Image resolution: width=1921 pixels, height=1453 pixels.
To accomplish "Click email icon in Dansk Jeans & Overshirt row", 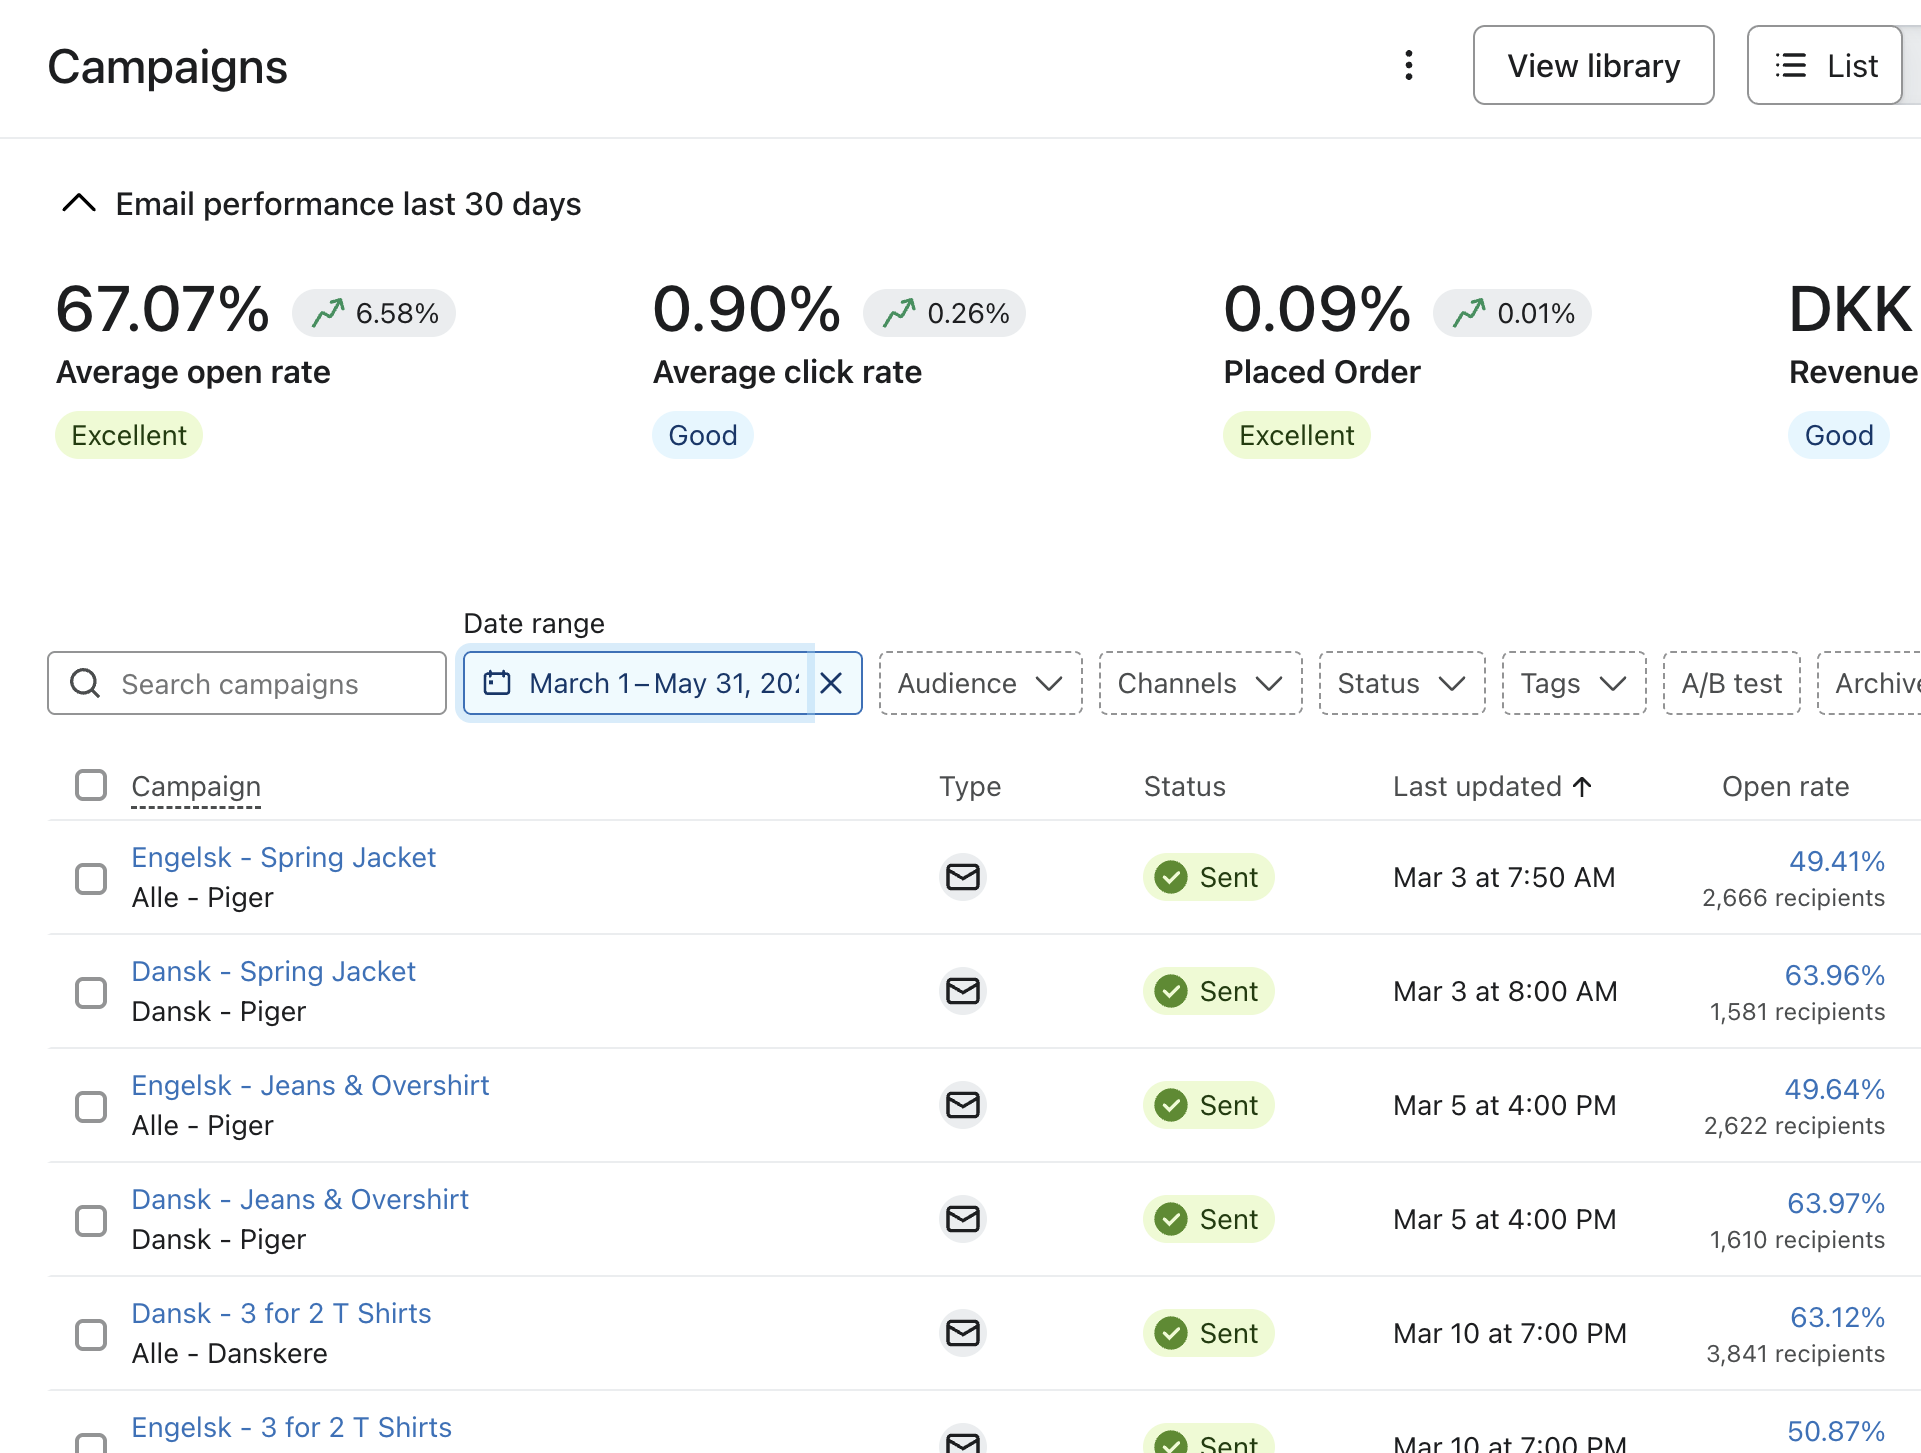I will tap(962, 1219).
